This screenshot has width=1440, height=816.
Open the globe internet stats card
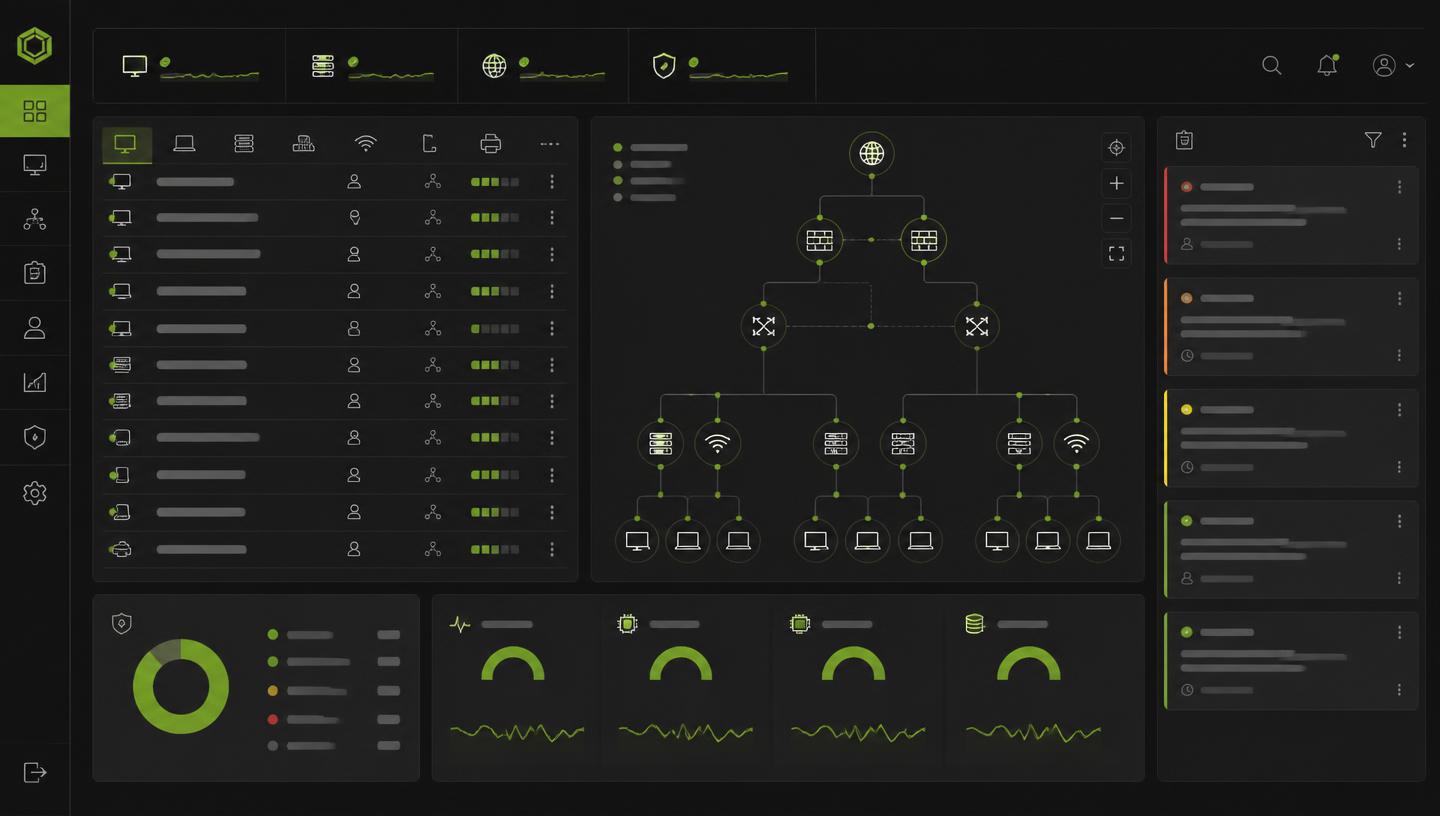pyautogui.click(x=543, y=66)
